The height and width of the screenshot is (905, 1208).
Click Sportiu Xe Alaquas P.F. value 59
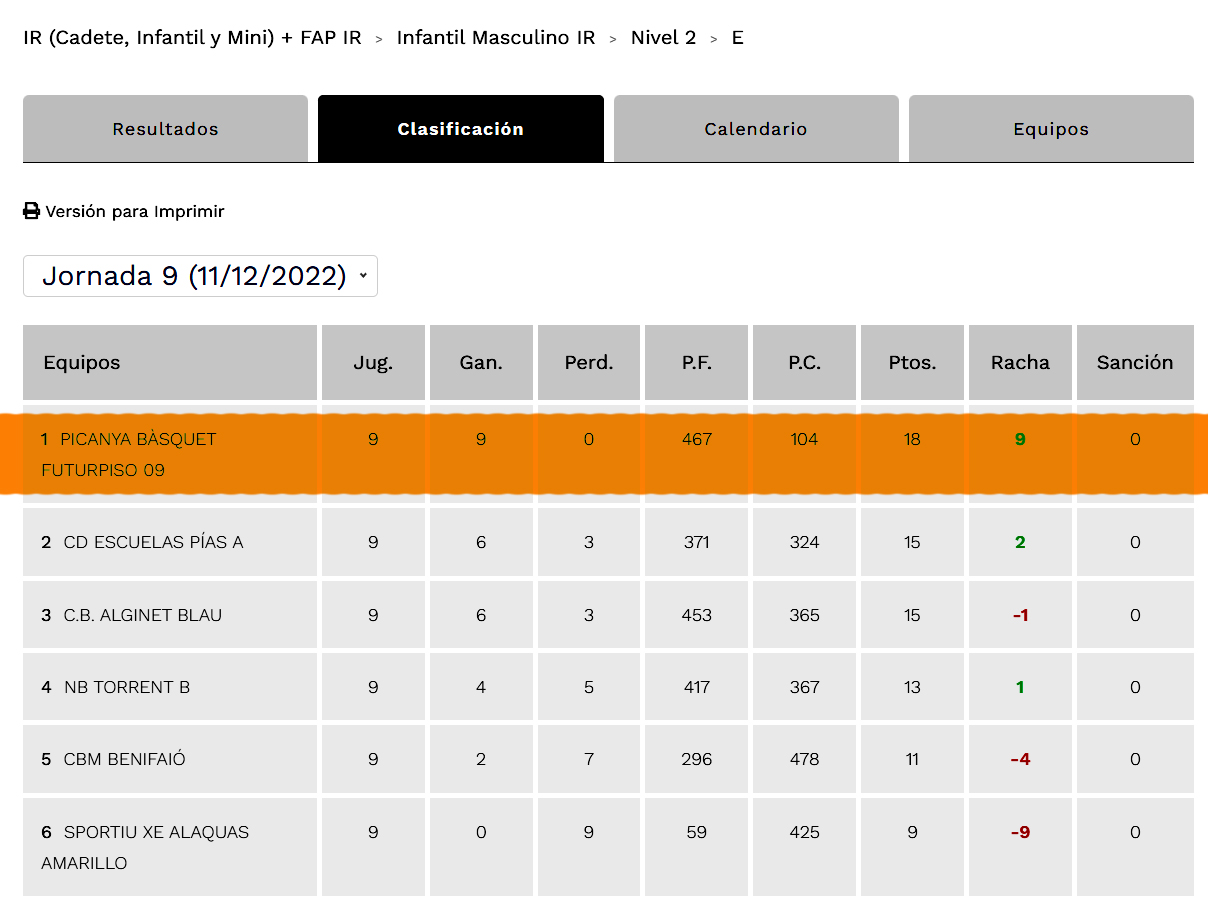pos(697,832)
